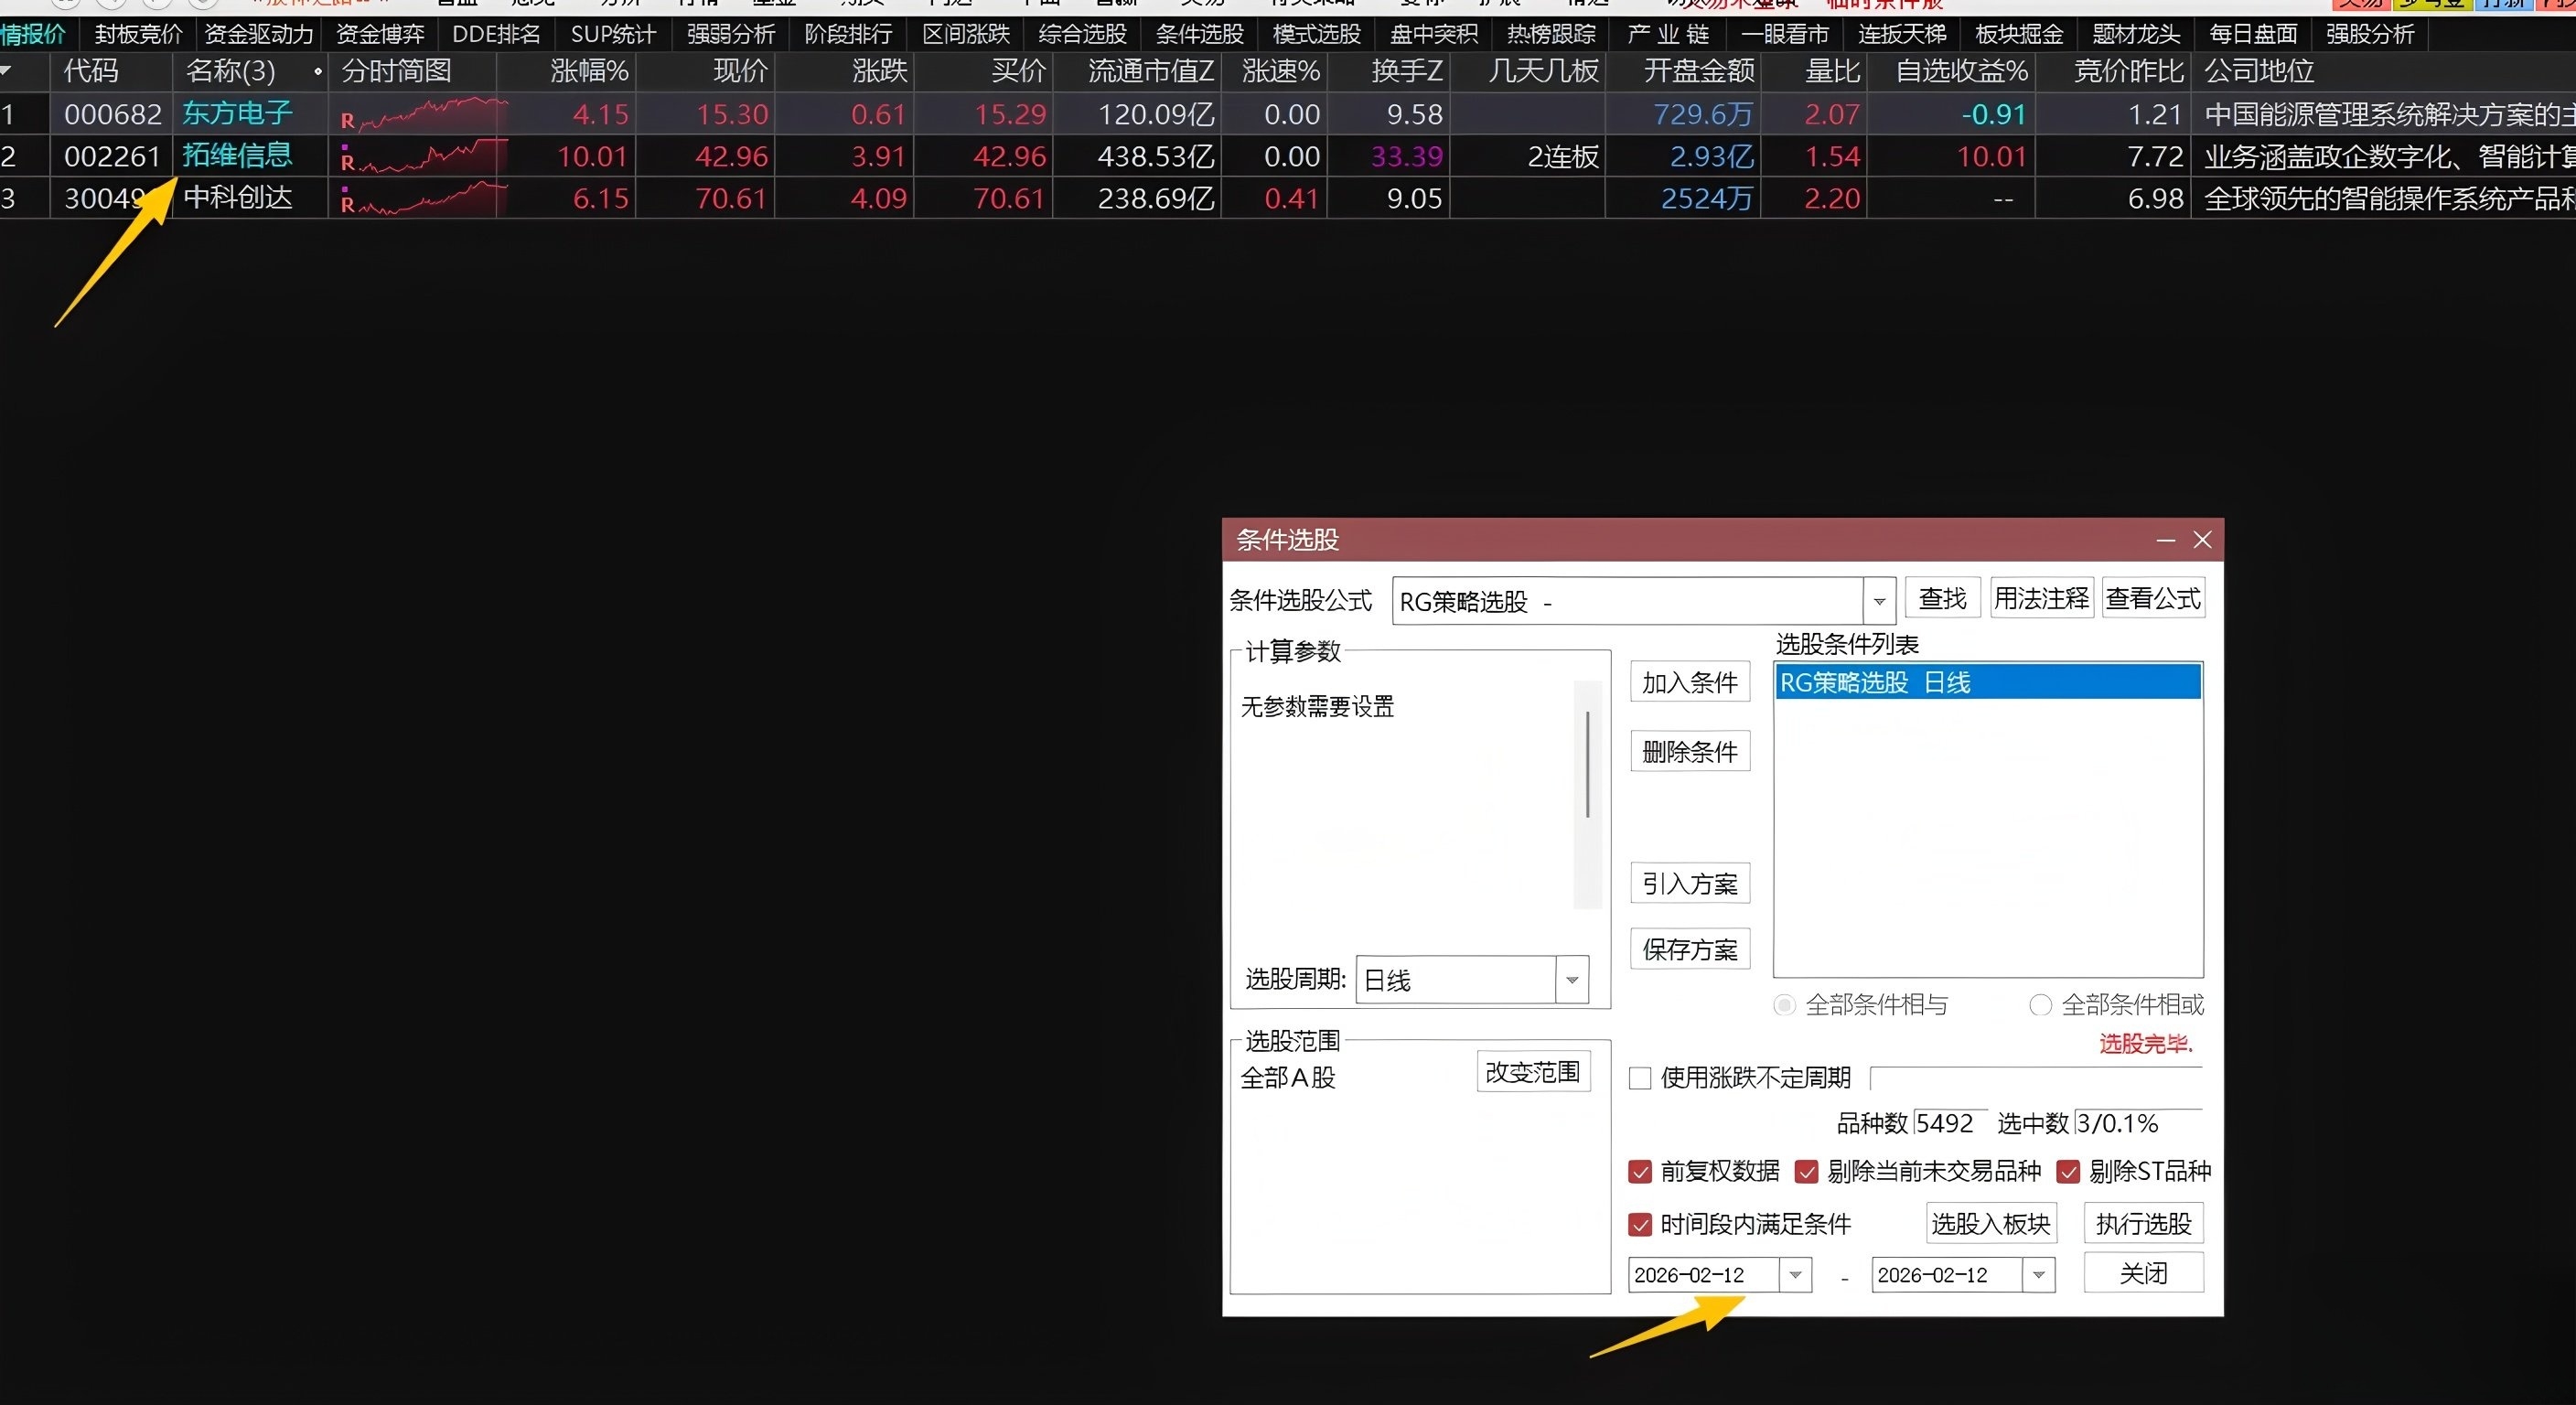Image resolution: width=2576 pixels, height=1405 pixels.
Task: Open the 板块掘金 tab
Action: click(x=2018, y=34)
